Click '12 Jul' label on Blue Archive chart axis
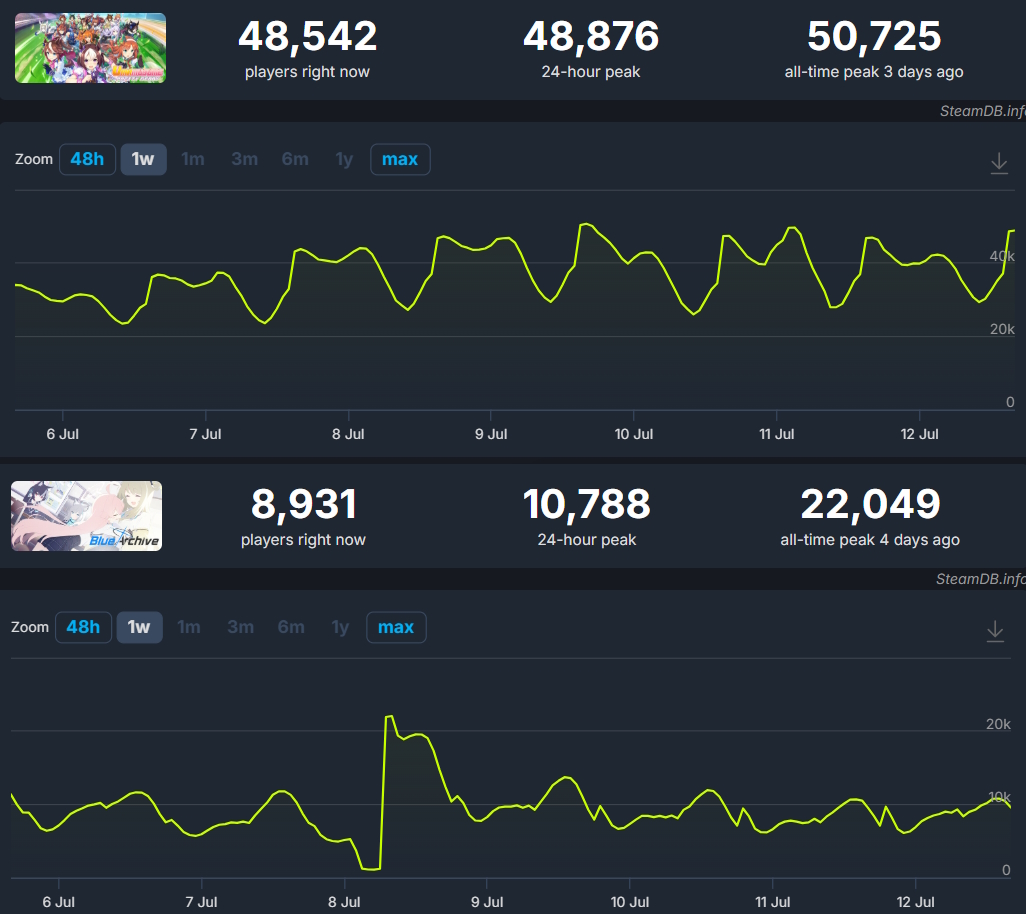 tap(915, 902)
